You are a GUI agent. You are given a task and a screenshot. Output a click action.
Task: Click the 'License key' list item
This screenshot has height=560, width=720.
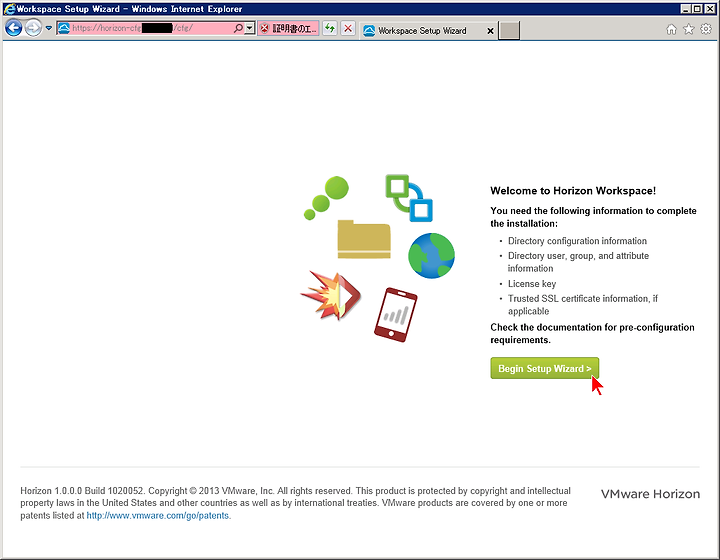pos(532,284)
